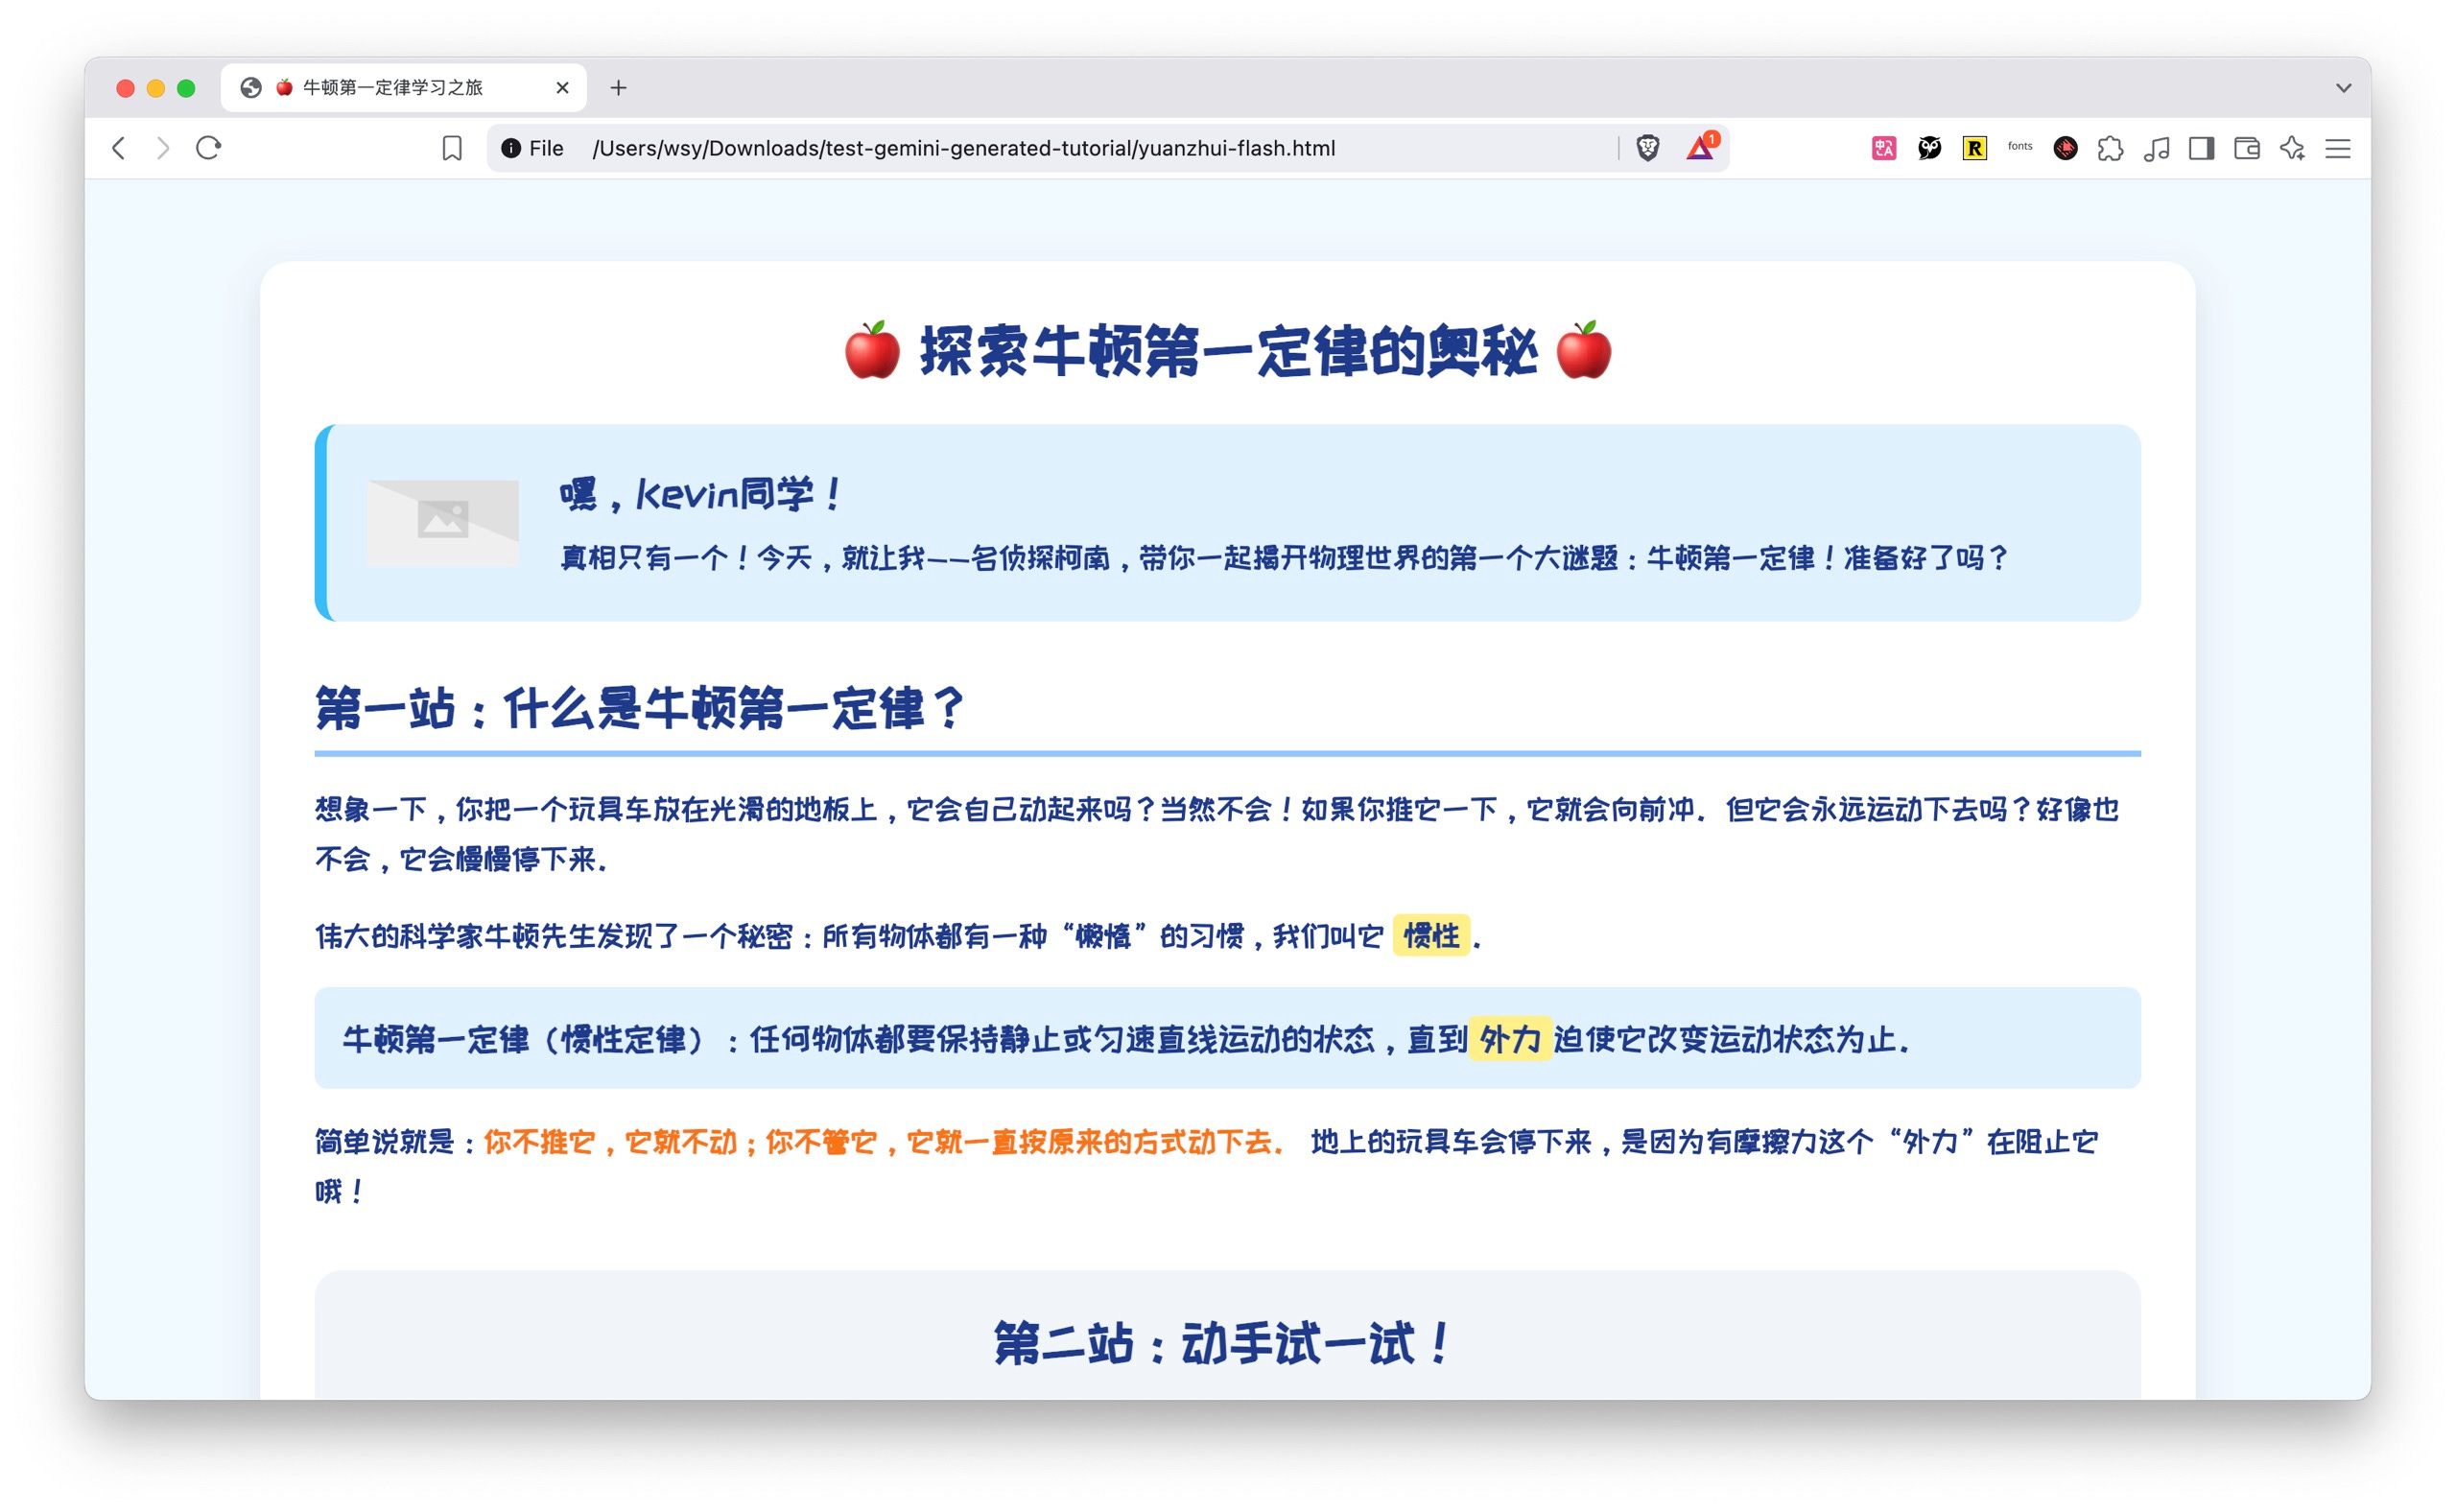Open the music note playlist icon
This screenshot has width=2456, height=1512.
[2156, 148]
